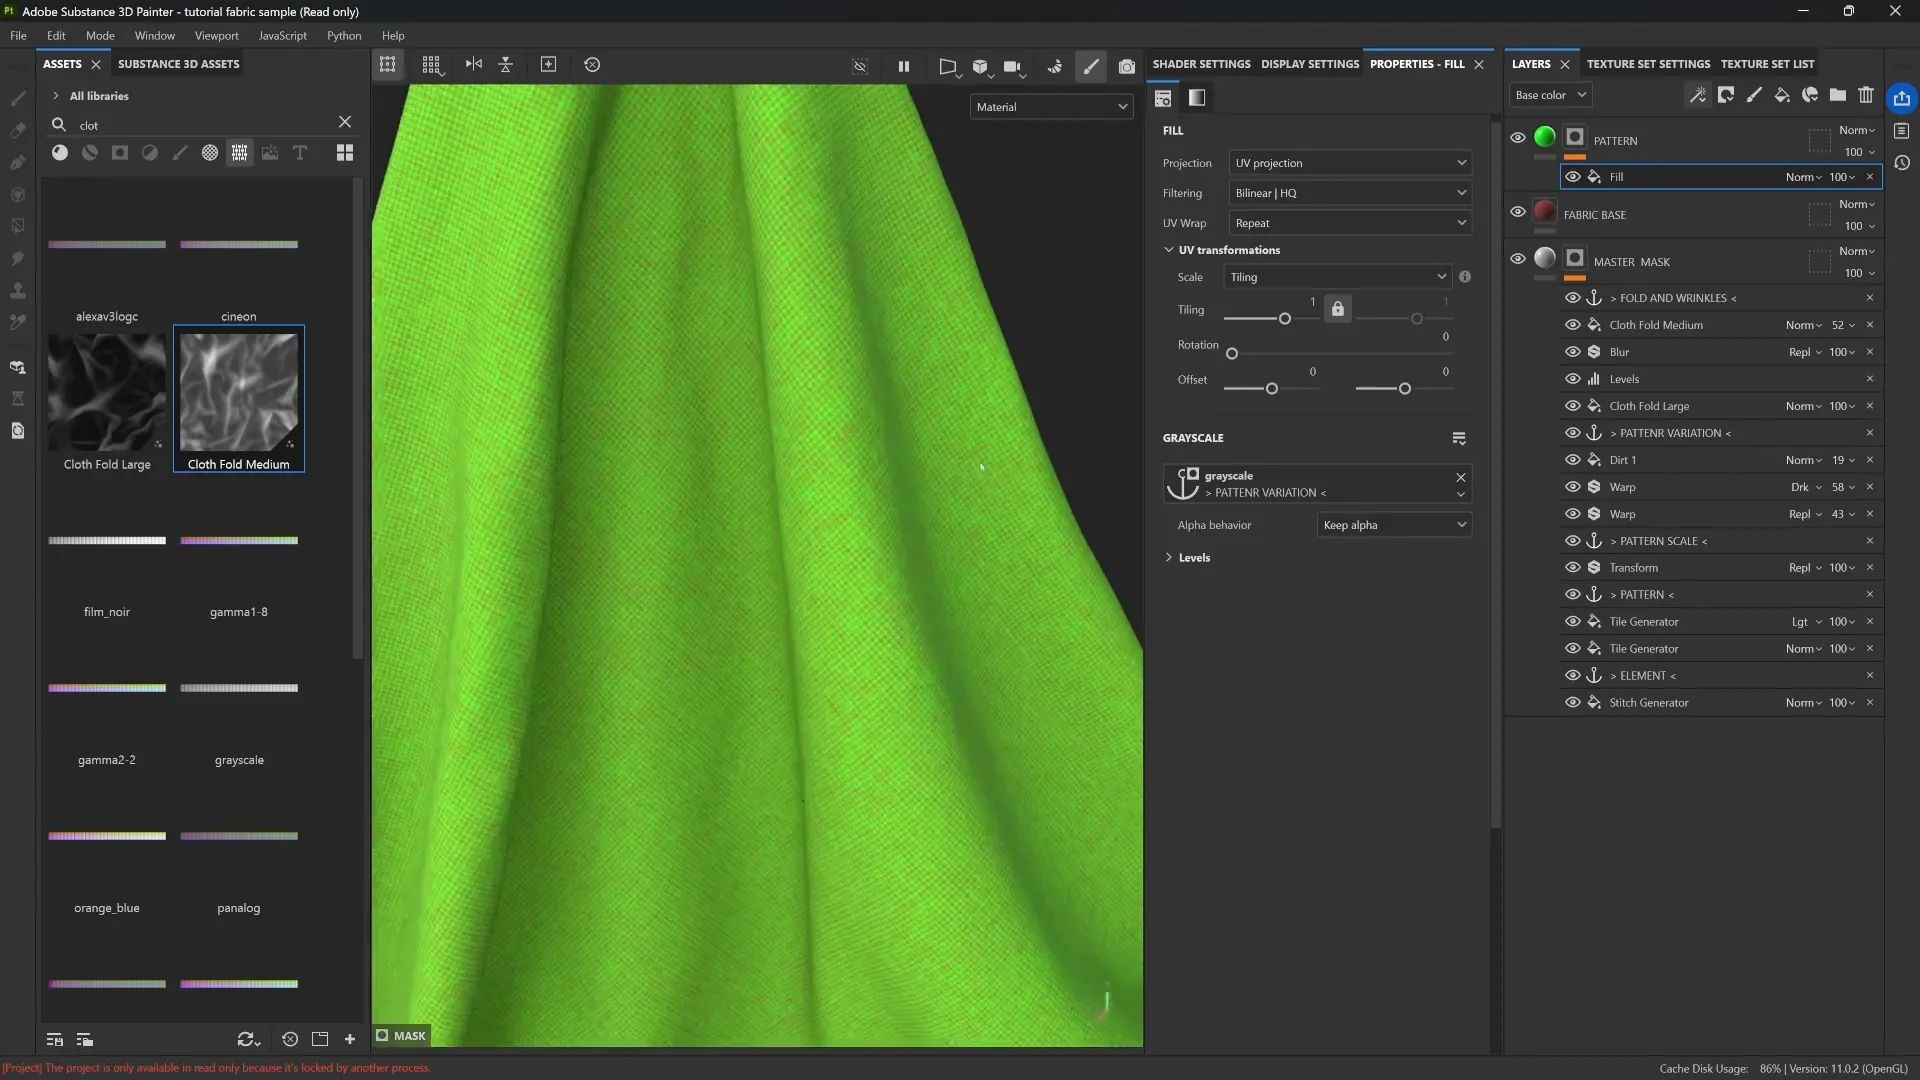Switch to Texture Set Settings tab

(1648, 64)
